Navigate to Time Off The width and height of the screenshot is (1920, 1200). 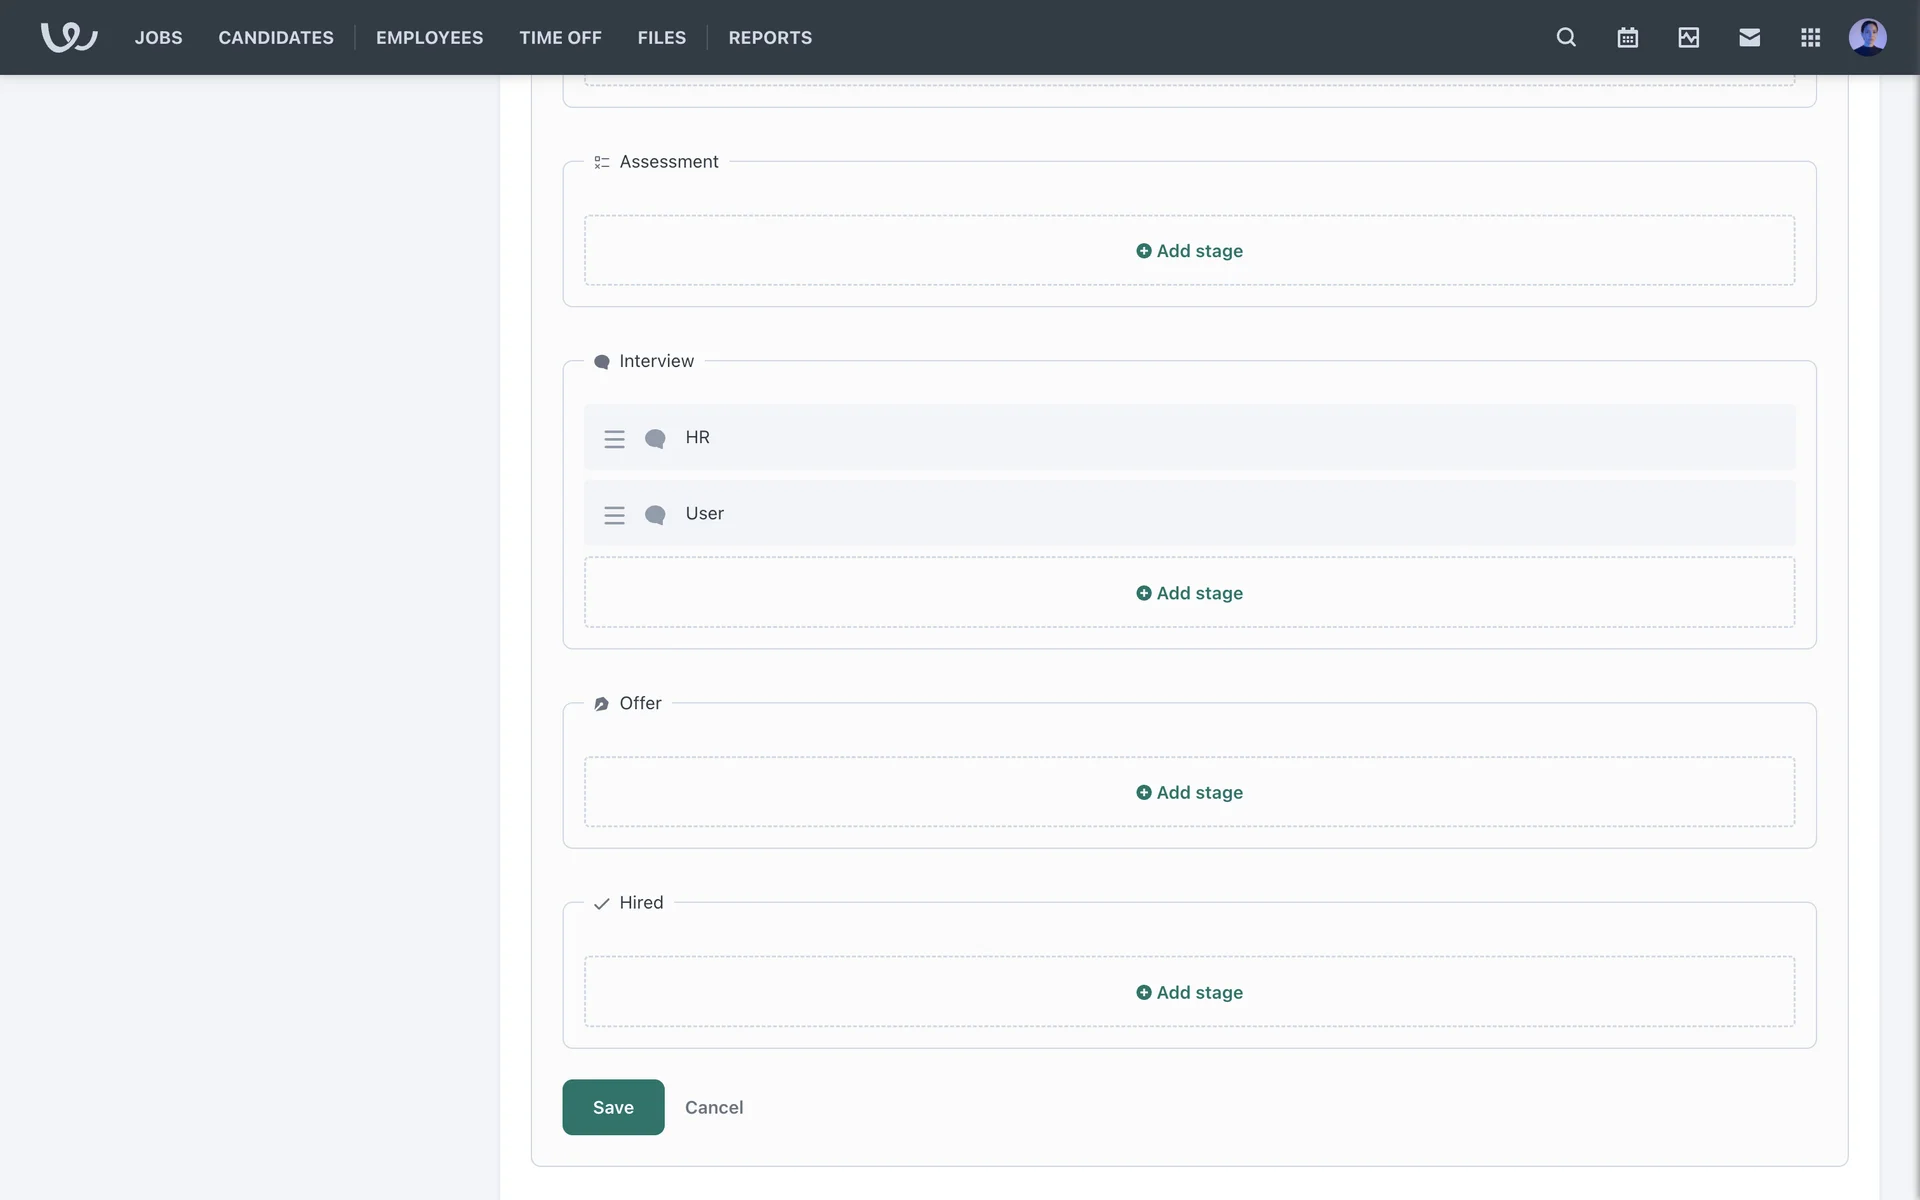pyautogui.click(x=560, y=37)
